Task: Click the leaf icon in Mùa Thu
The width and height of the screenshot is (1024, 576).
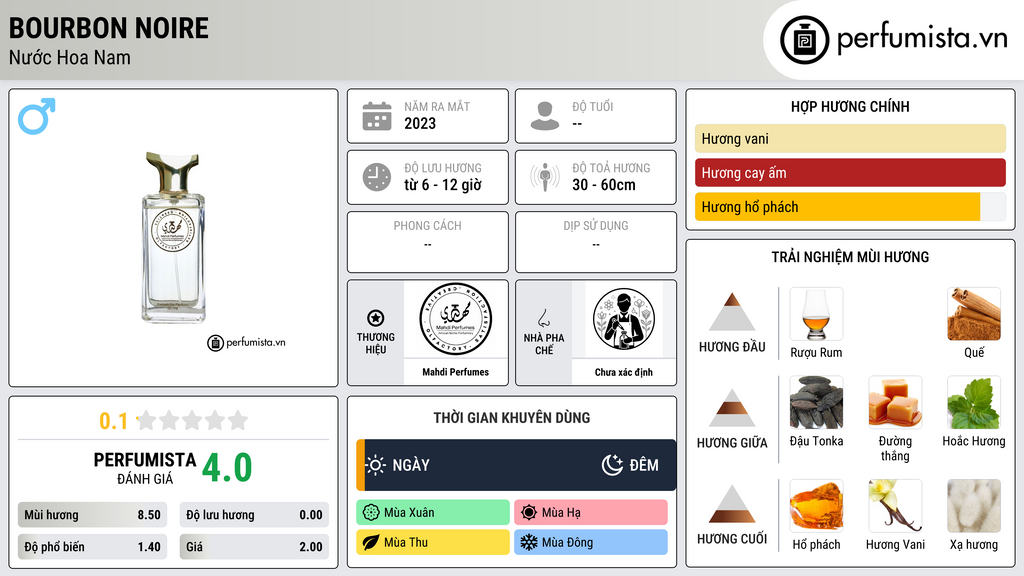Action: [371, 543]
